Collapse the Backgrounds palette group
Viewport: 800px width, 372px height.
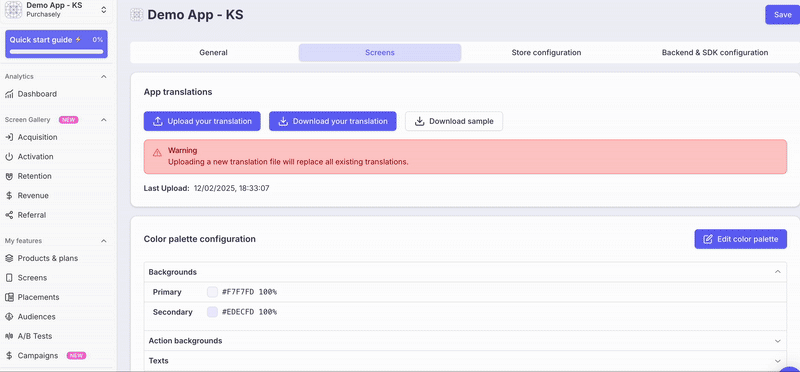pyautogui.click(x=778, y=272)
